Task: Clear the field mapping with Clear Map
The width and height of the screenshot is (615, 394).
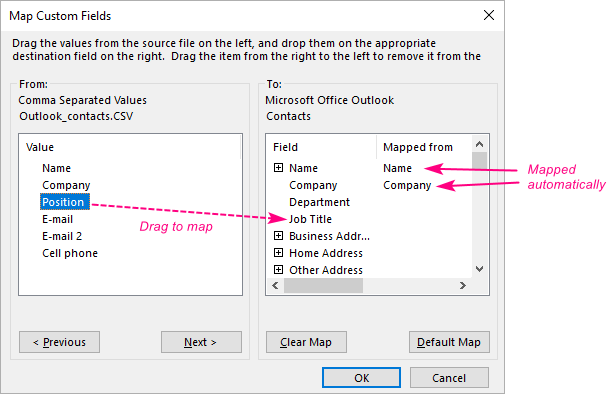Action: click(306, 342)
